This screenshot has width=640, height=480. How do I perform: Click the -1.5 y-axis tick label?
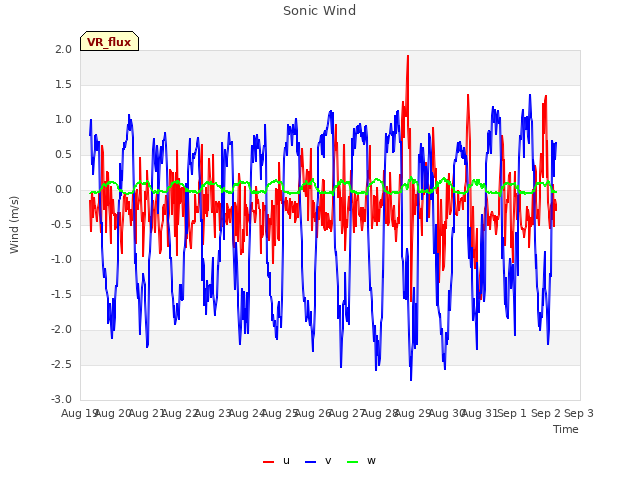[x=61, y=294]
